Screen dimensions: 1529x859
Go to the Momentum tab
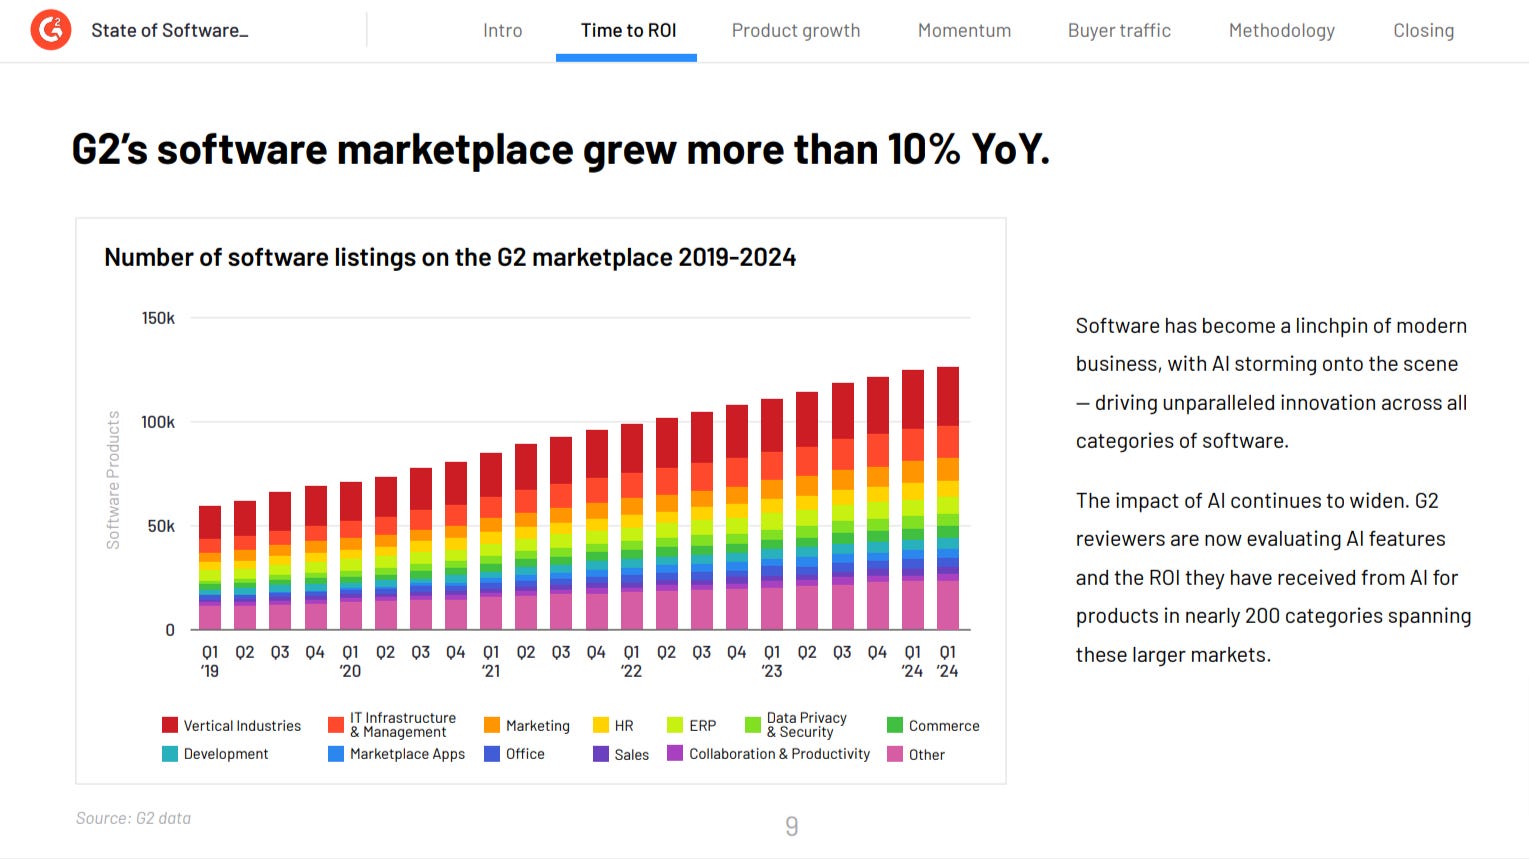pyautogui.click(x=964, y=31)
